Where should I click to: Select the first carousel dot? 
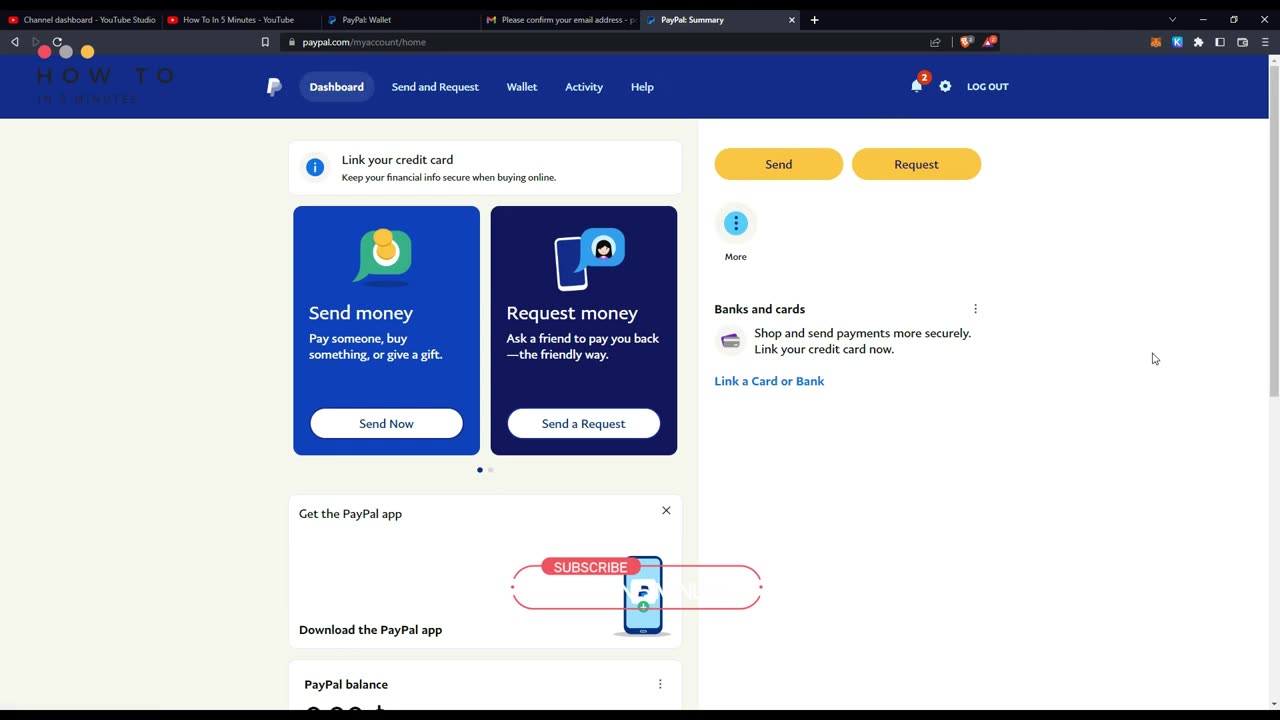pyautogui.click(x=480, y=470)
